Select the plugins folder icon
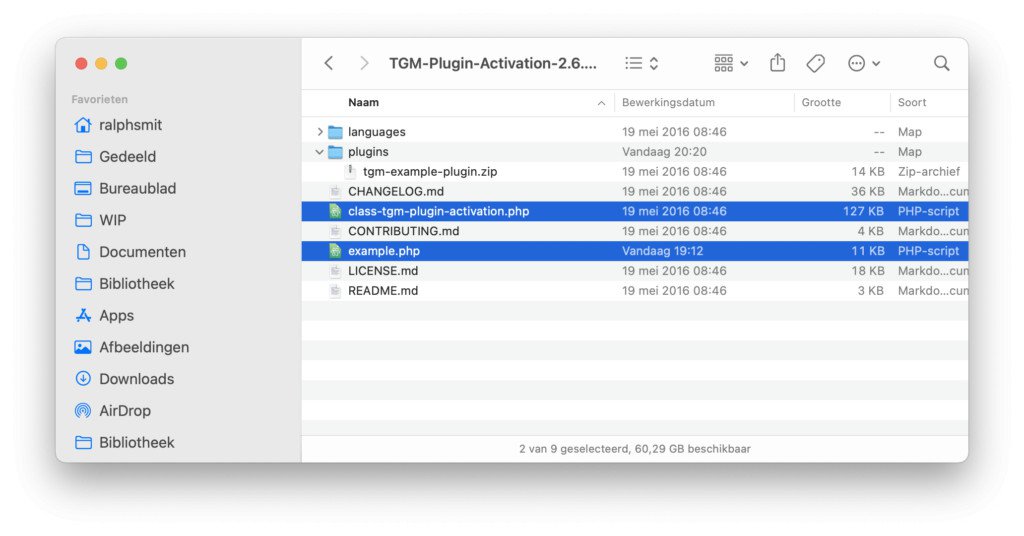Viewport: 1024px width, 536px height. pos(335,152)
